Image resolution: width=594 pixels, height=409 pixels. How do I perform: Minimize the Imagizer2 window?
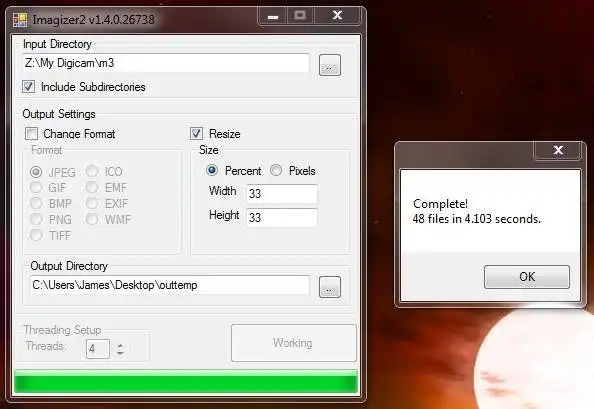(x=272, y=16)
